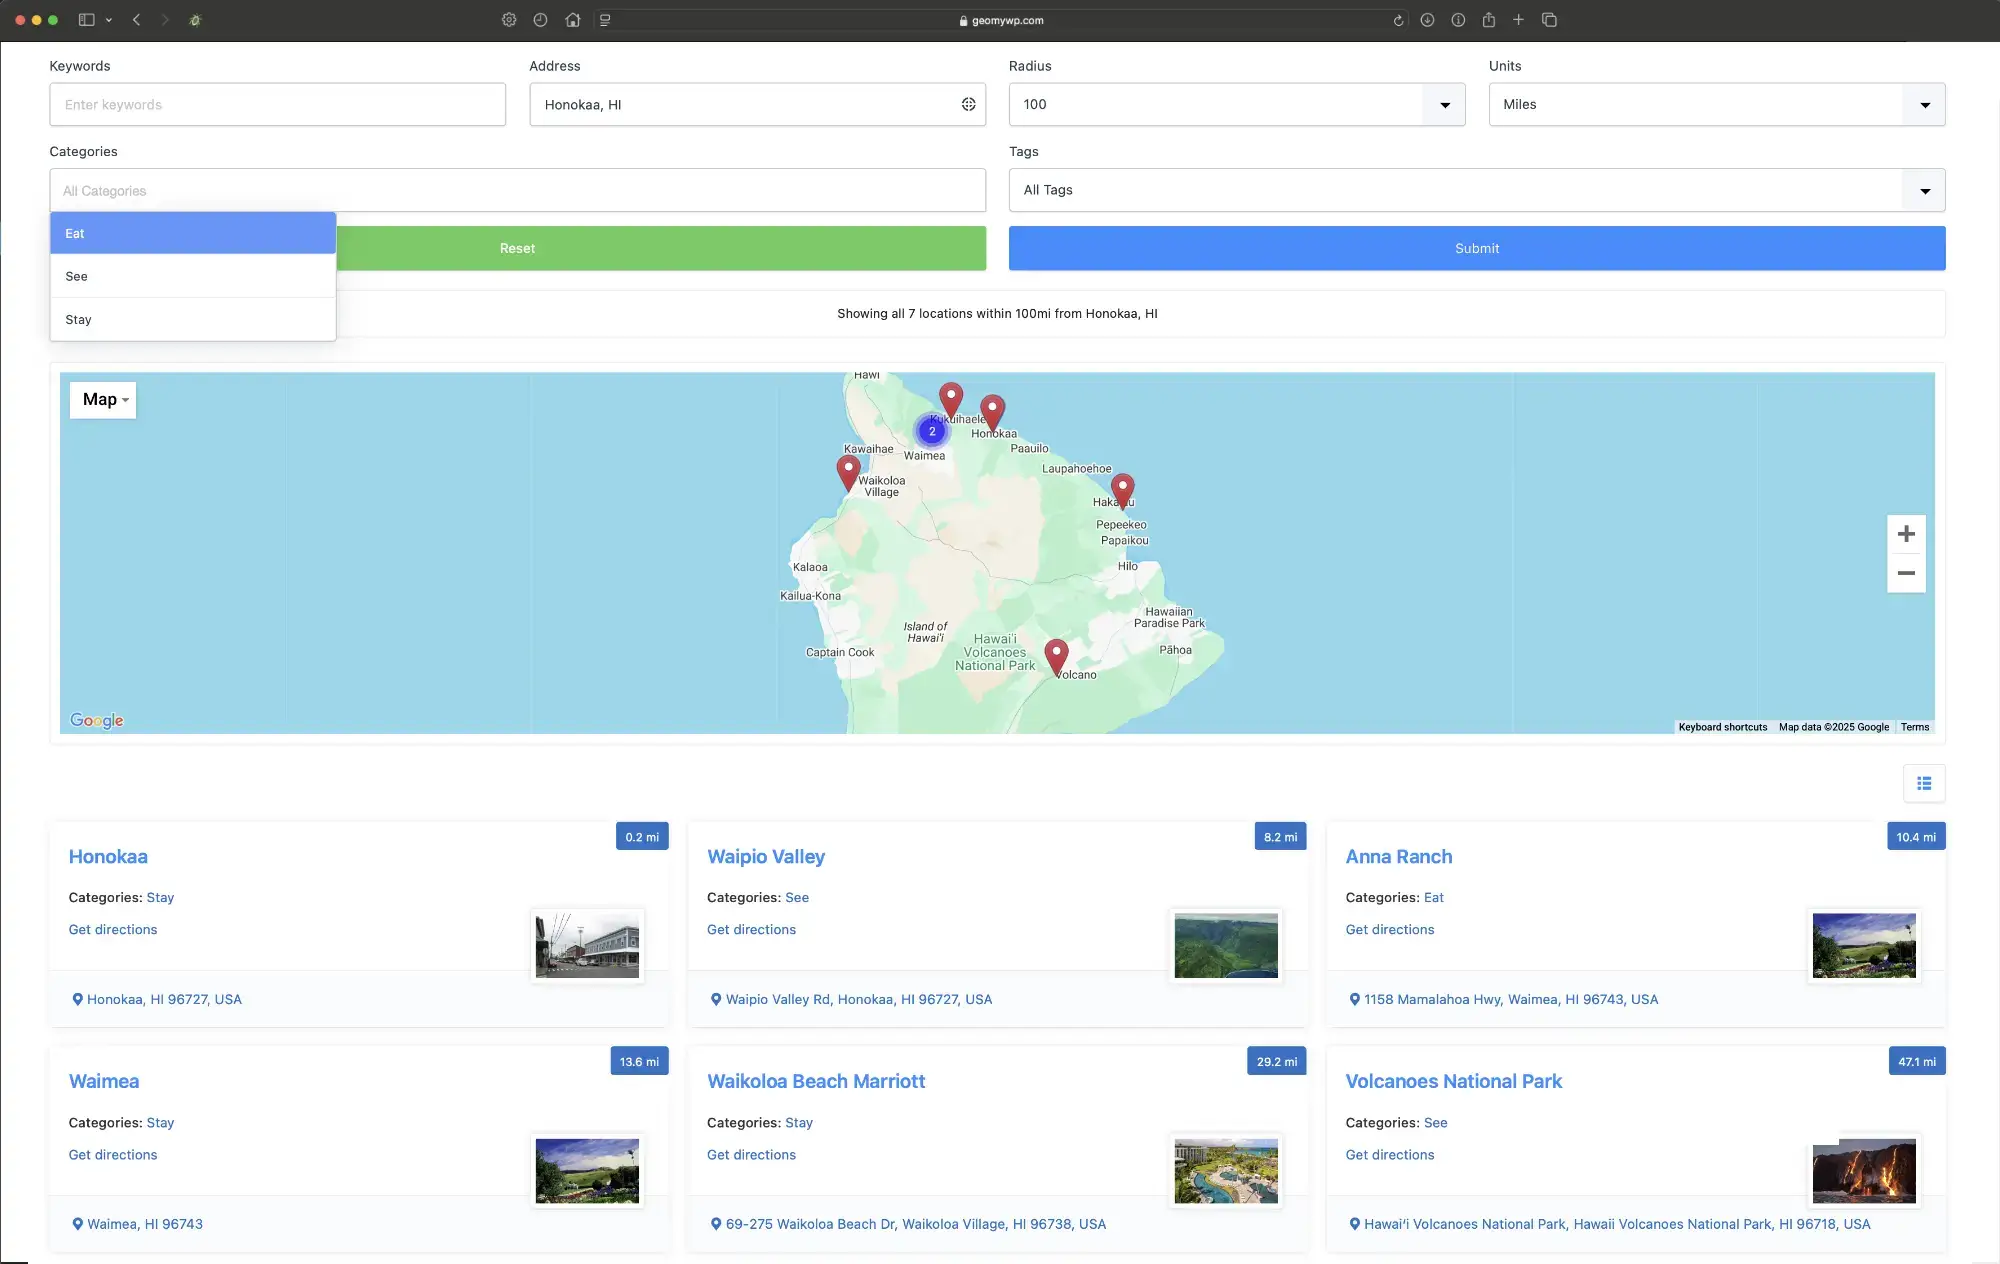Click the map marker near Volcano
The width and height of the screenshot is (2000, 1264).
1056,657
